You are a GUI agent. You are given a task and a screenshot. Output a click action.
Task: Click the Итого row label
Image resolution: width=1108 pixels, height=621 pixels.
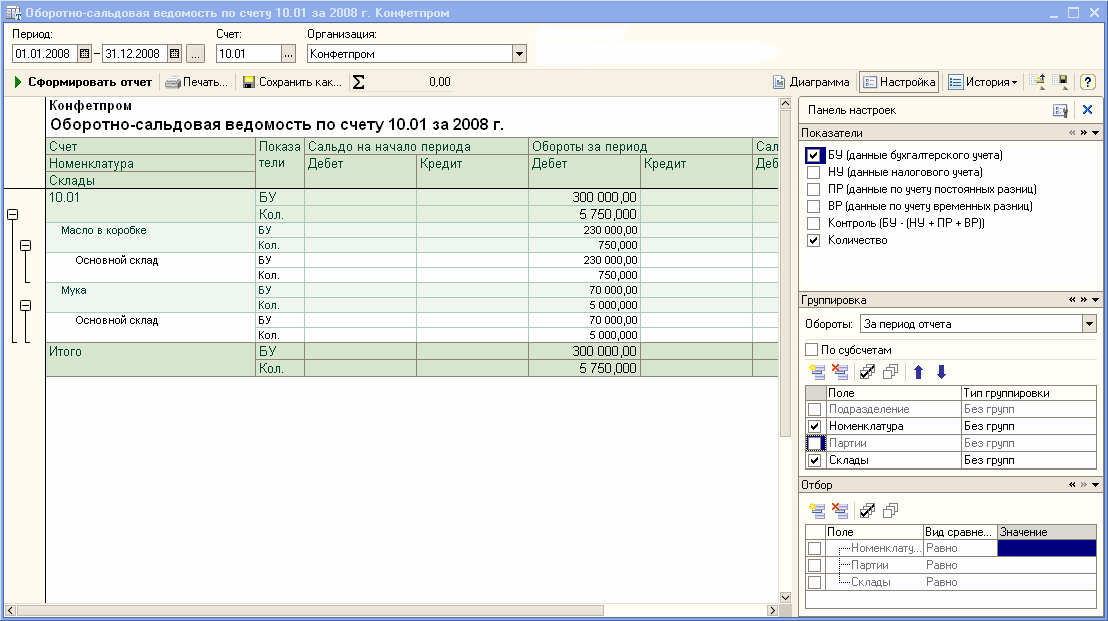(x=65, y=351)
